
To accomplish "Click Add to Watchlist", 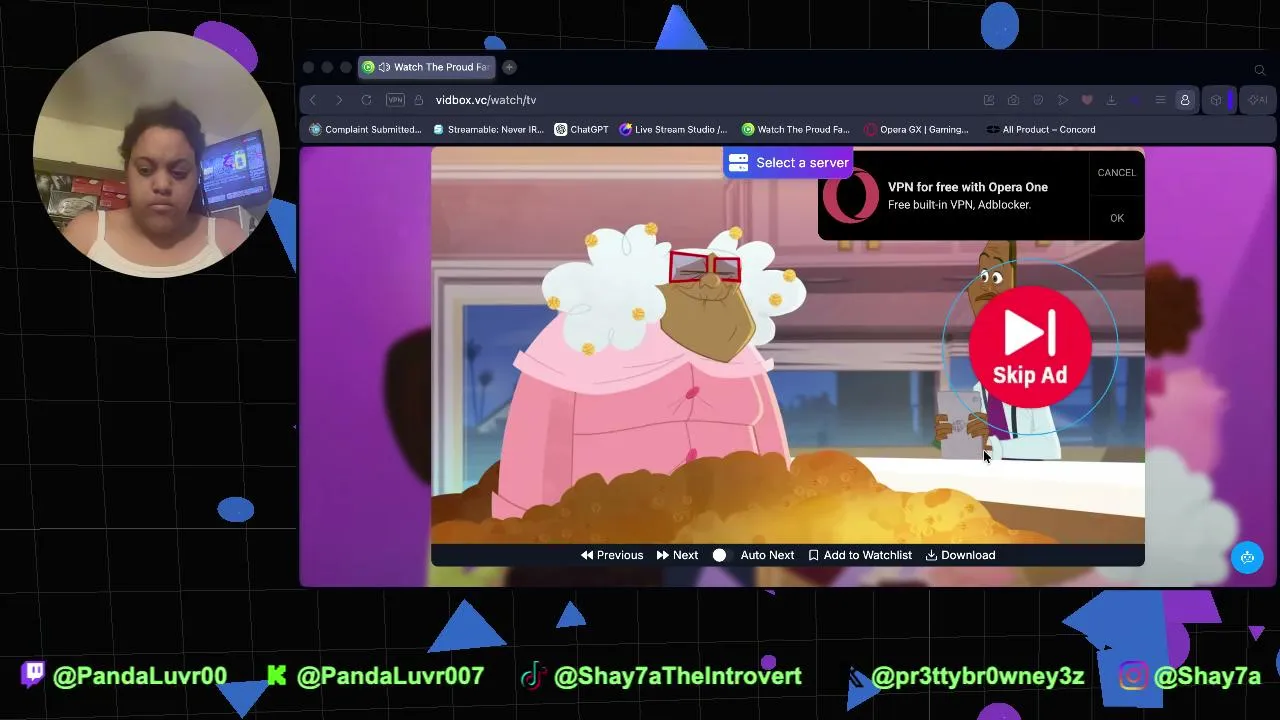I will pyautogui.click(x=860, y=555).
